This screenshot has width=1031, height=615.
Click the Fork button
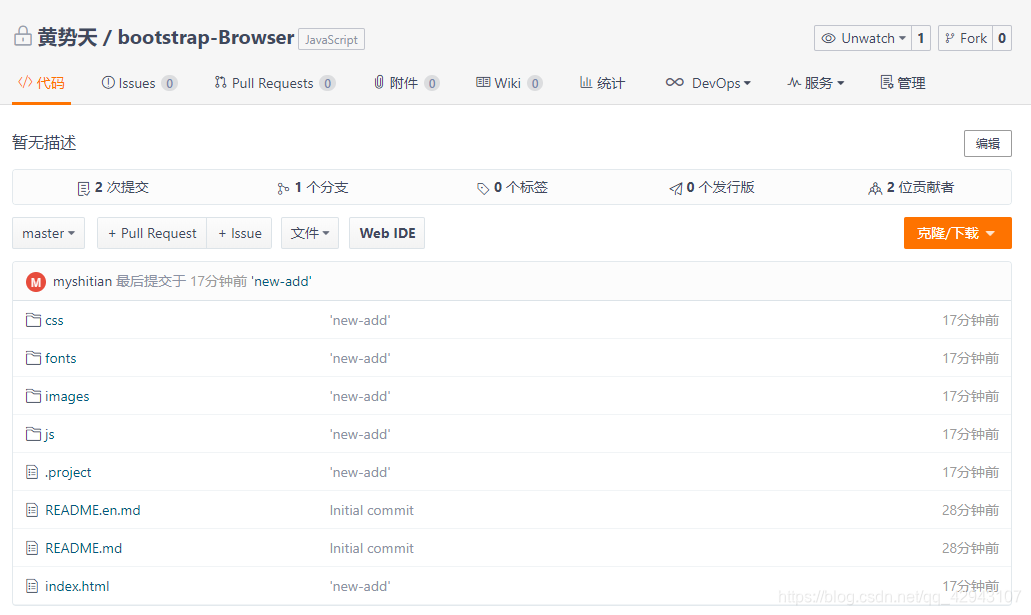966,38
